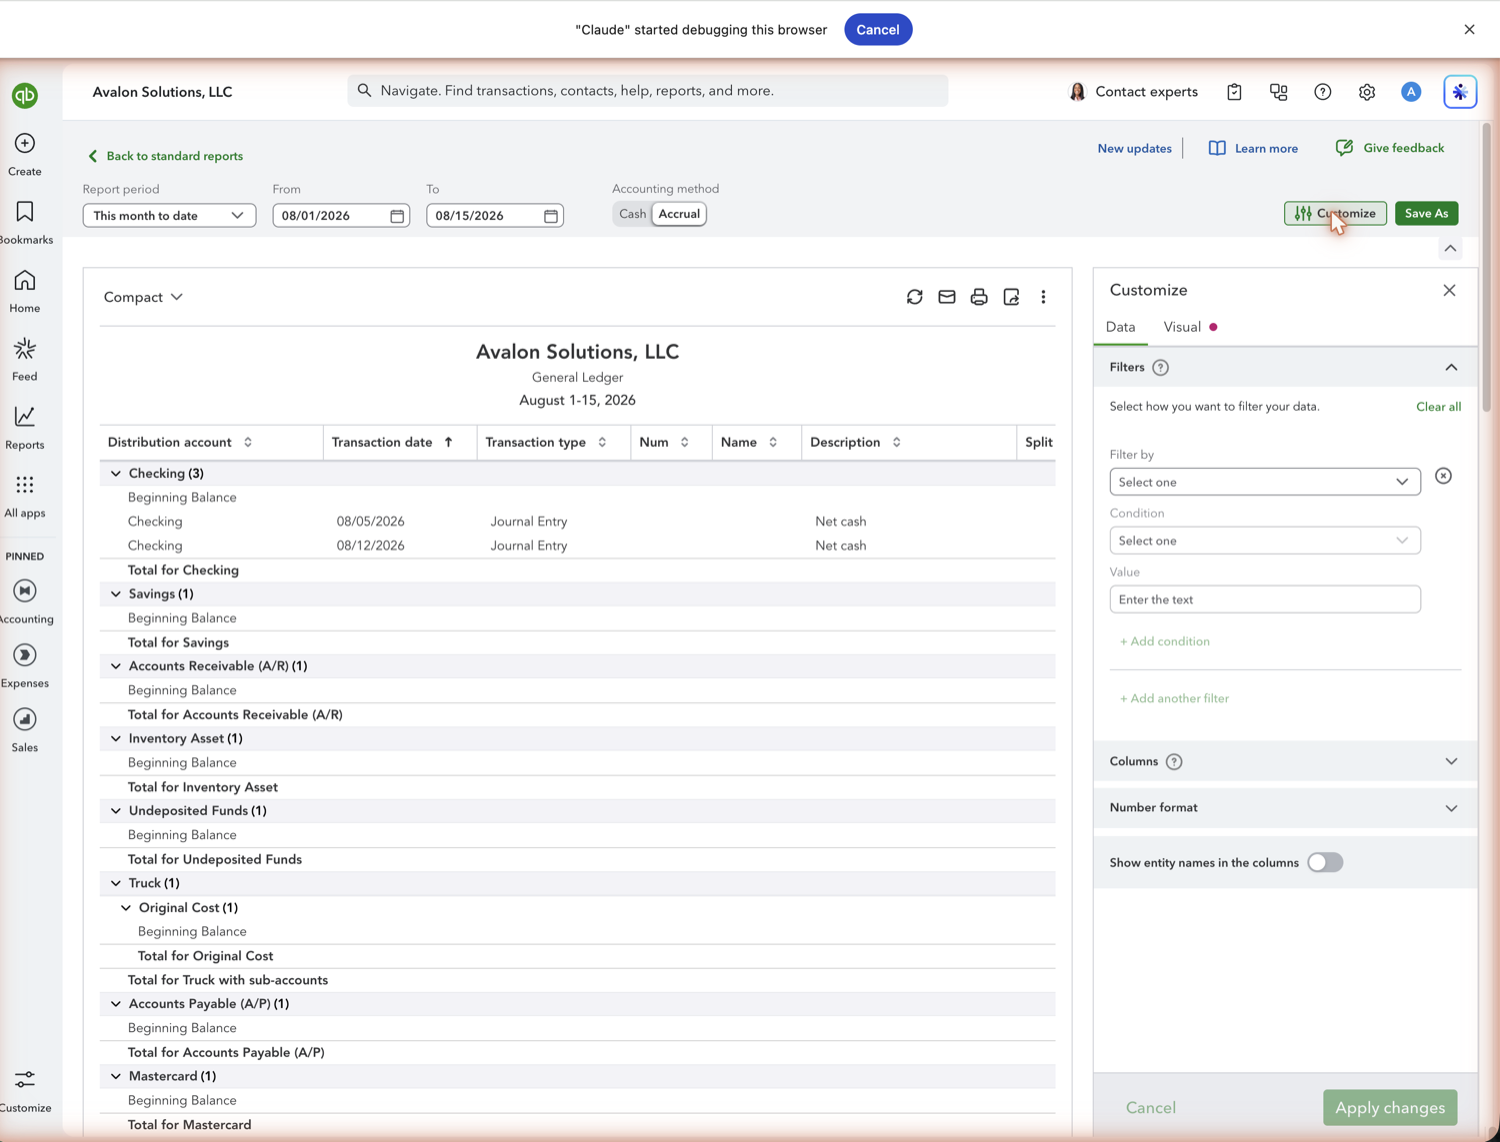Open the header devices icon
The width and height of the screenshot is (1500, 1142).
click(1279, 92)
